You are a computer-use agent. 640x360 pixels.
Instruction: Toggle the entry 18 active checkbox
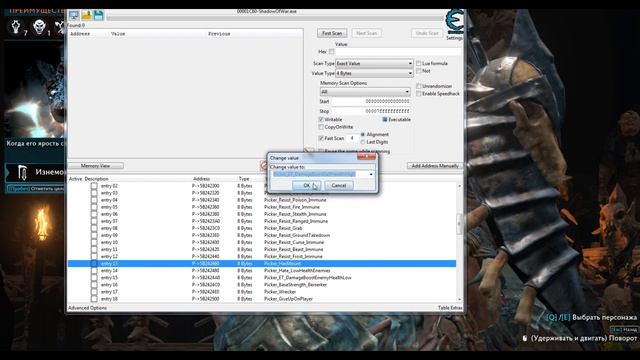click(x=94, y=299)
